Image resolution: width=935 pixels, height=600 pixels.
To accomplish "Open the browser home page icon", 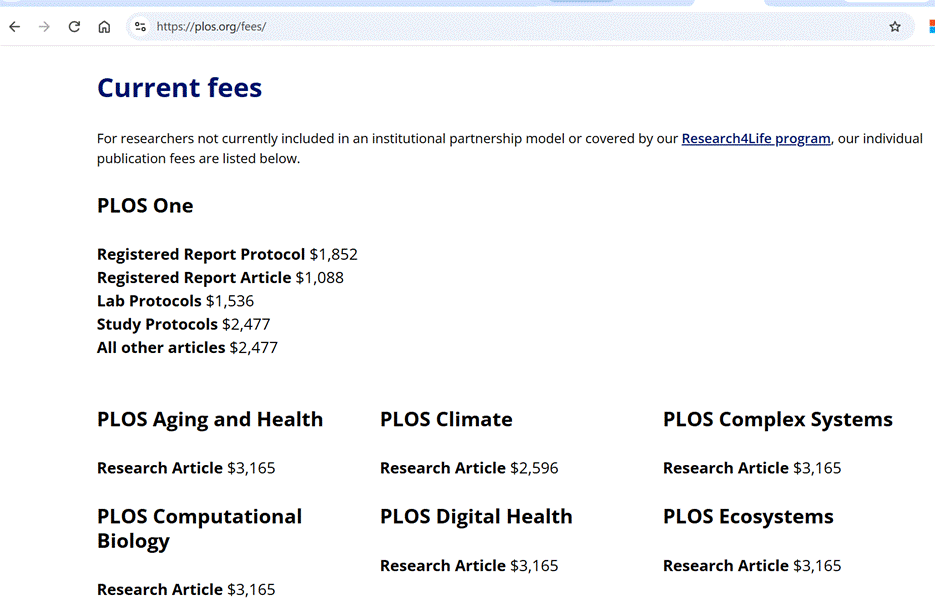I will pos(104,27).
